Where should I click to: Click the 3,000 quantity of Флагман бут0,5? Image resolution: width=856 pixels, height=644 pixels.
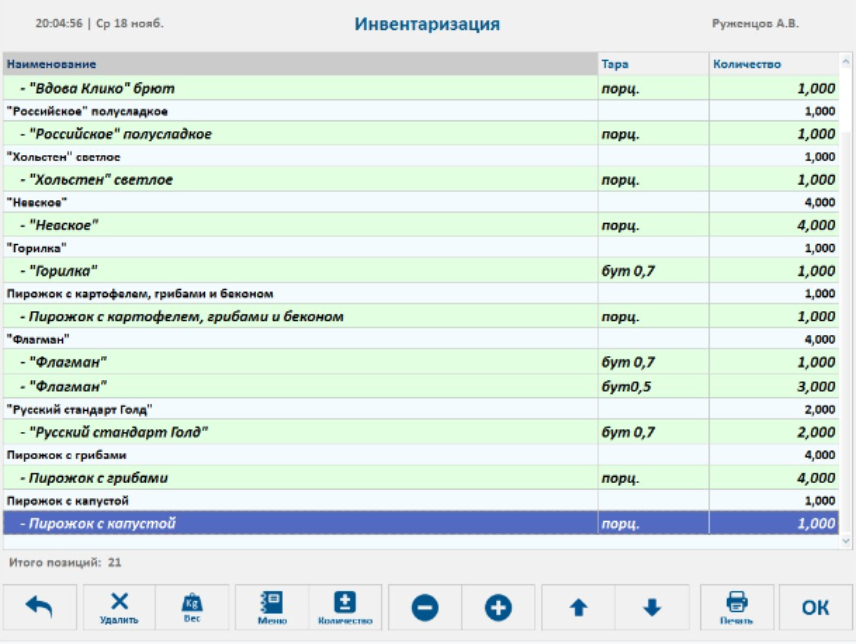774,386
